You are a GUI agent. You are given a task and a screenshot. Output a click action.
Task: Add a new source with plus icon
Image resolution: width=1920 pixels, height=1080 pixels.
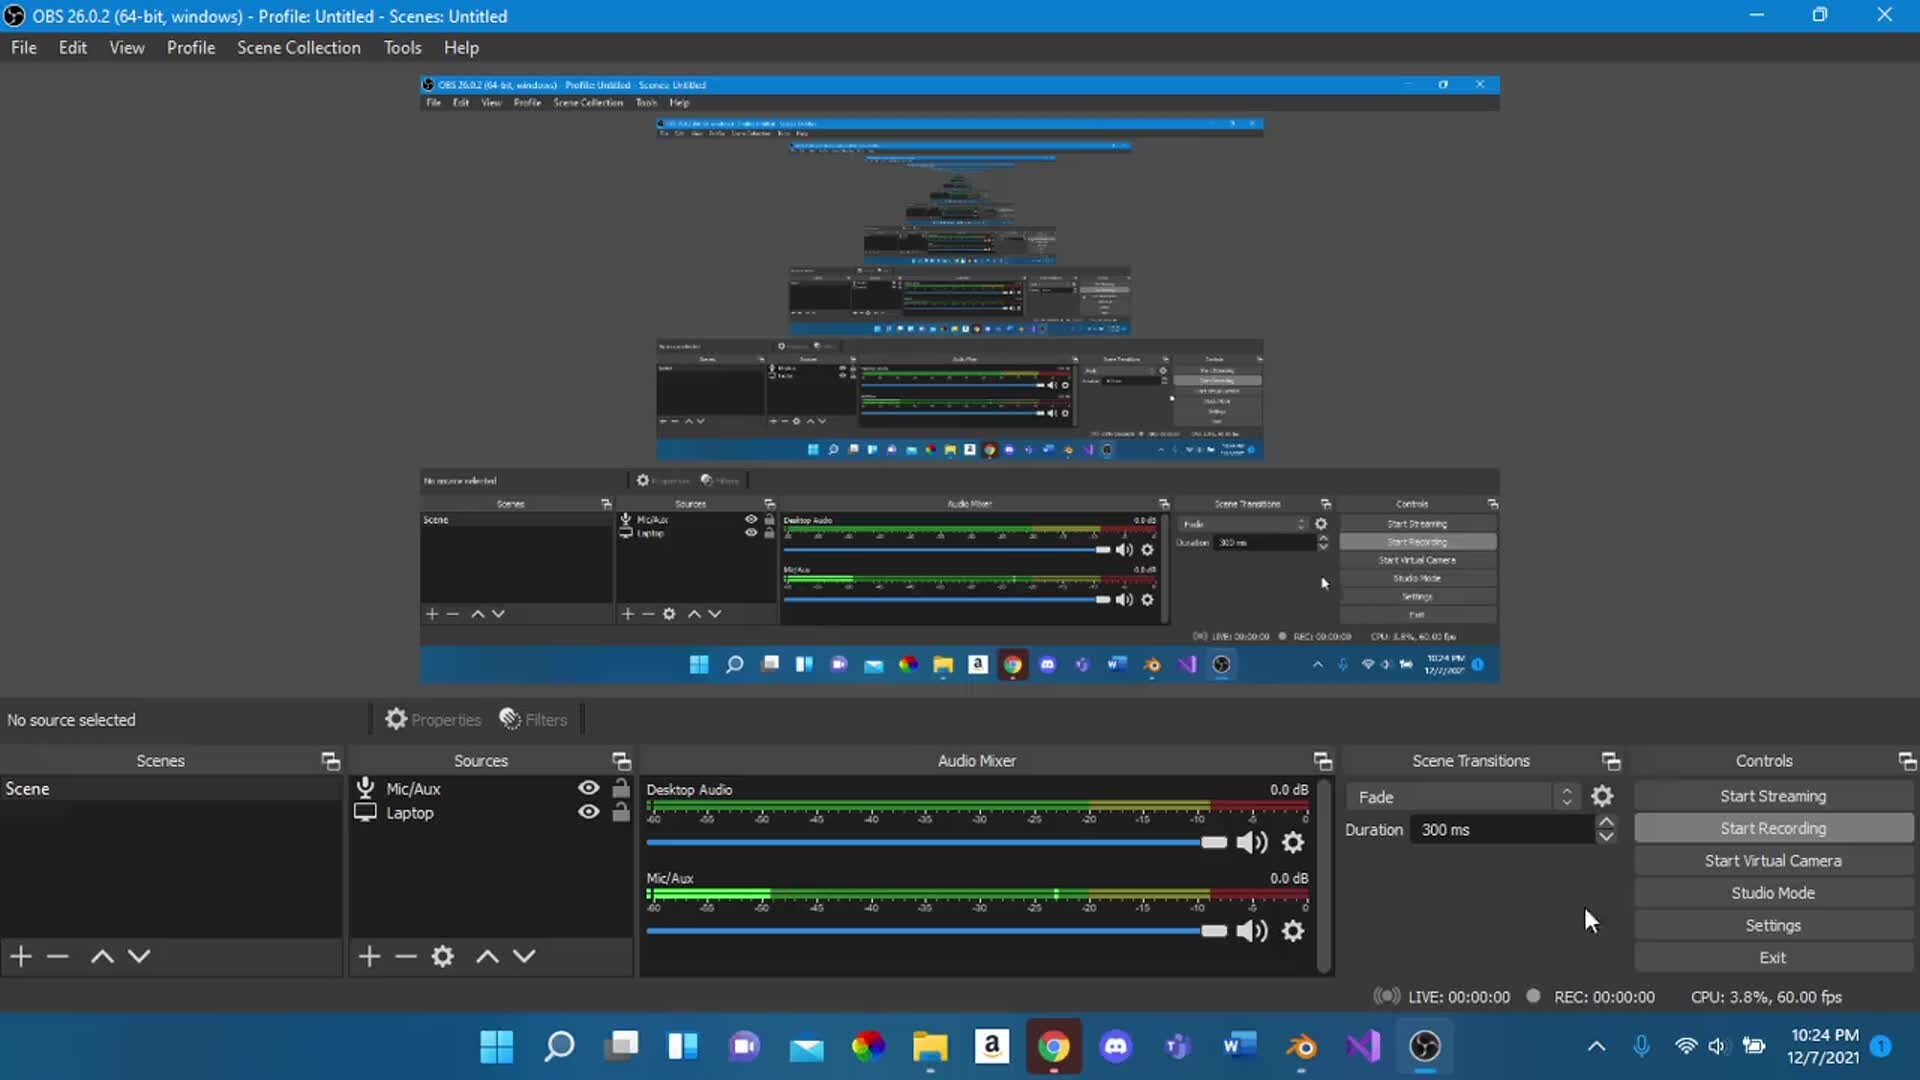coord(369,956)
